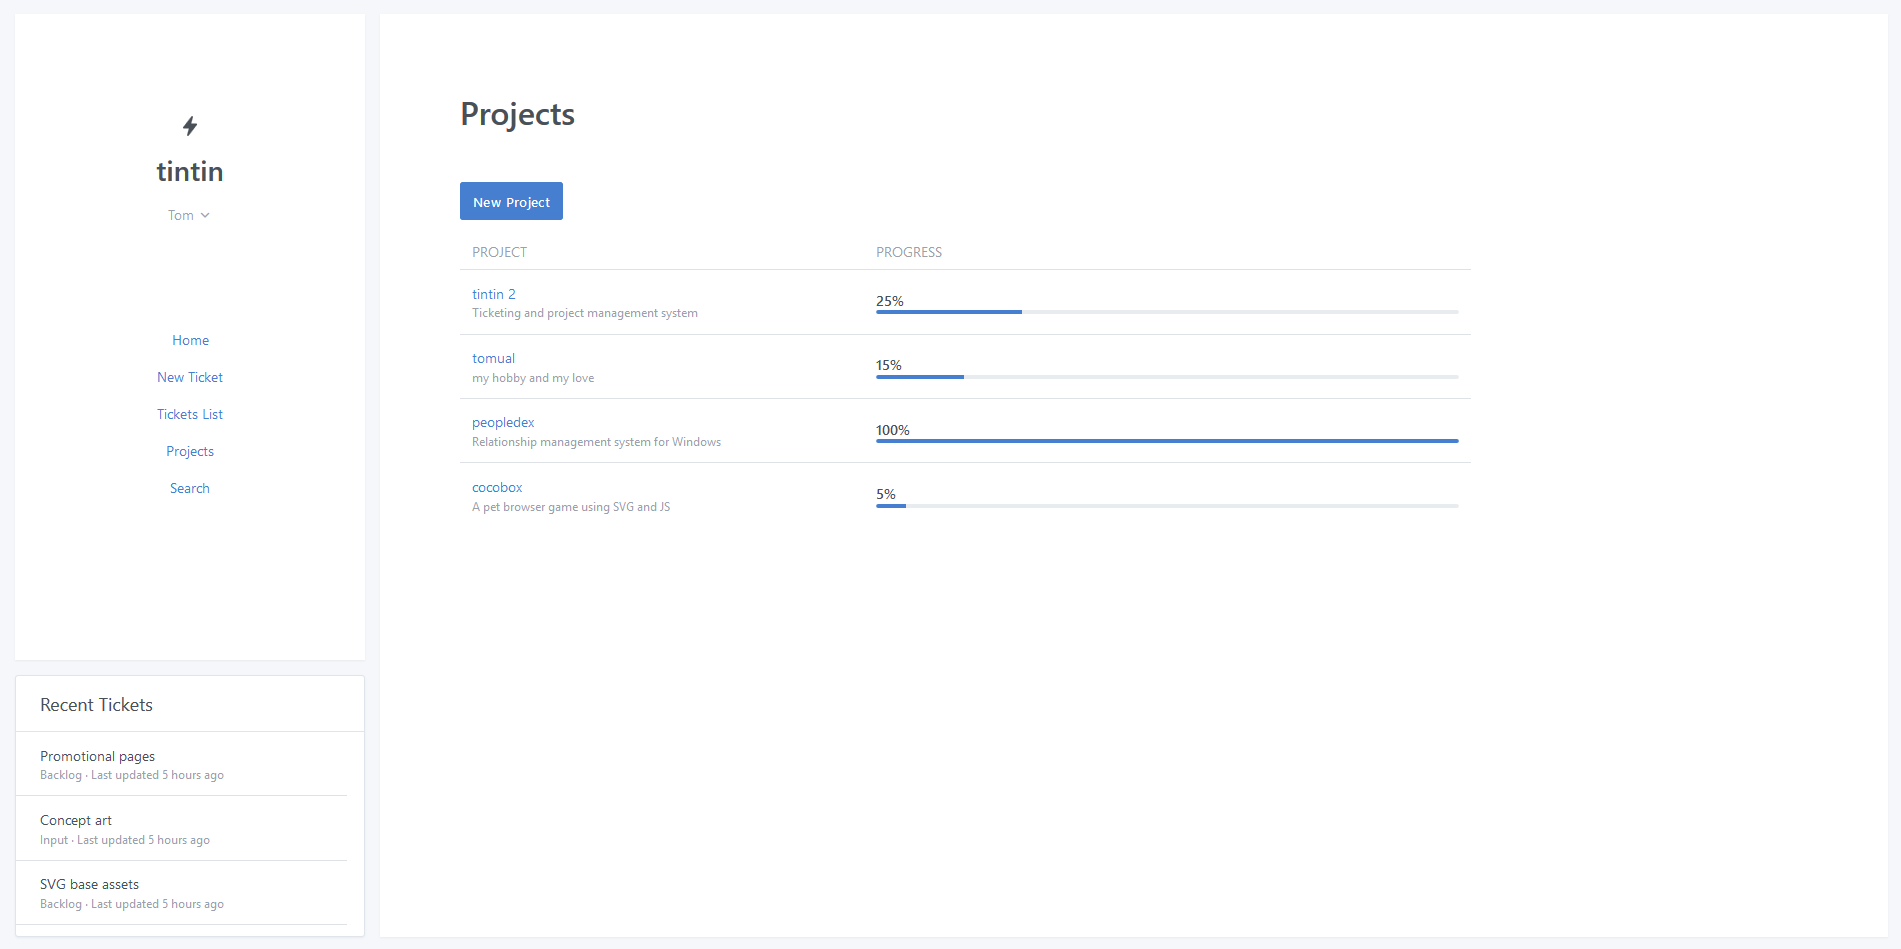This screenshot has width=1901, height=949.
Task: Open the Search page link
Action: 190,488
